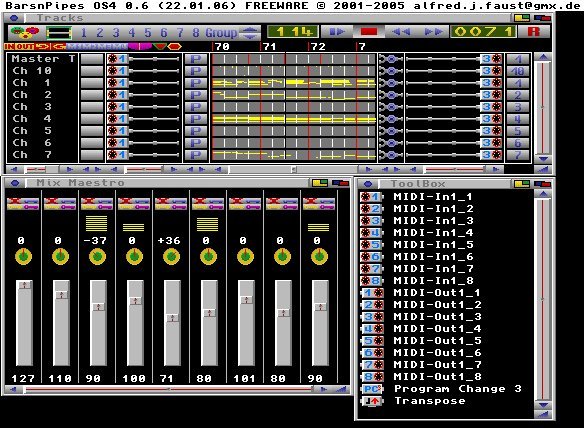Click the Master T track name

click(x=43, y=58)
